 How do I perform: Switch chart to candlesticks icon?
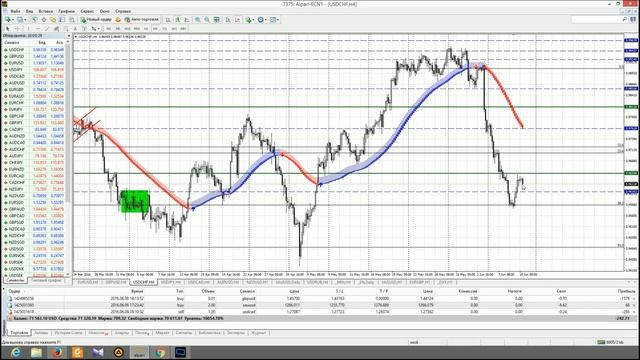pyautogui.click(x=178, y=20)
